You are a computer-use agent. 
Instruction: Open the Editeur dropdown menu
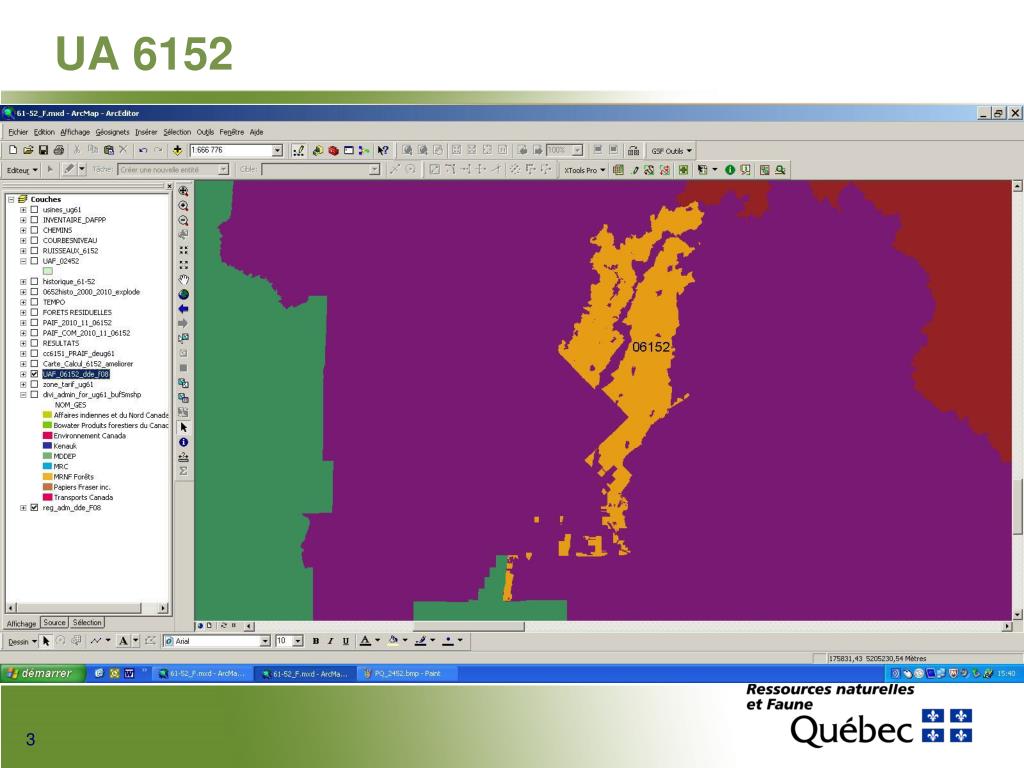22,170
